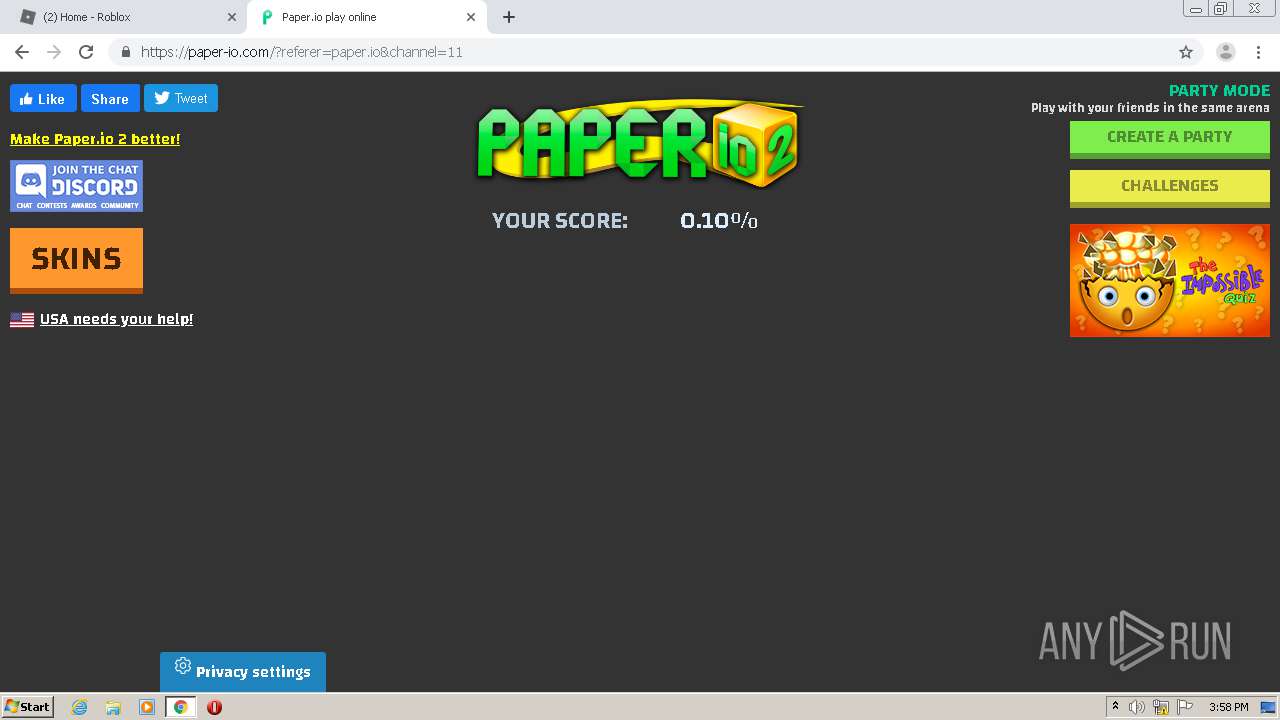Click the 0.10% score value
Viewport: 1280px width, 720px height.
[x=719, y=221]
